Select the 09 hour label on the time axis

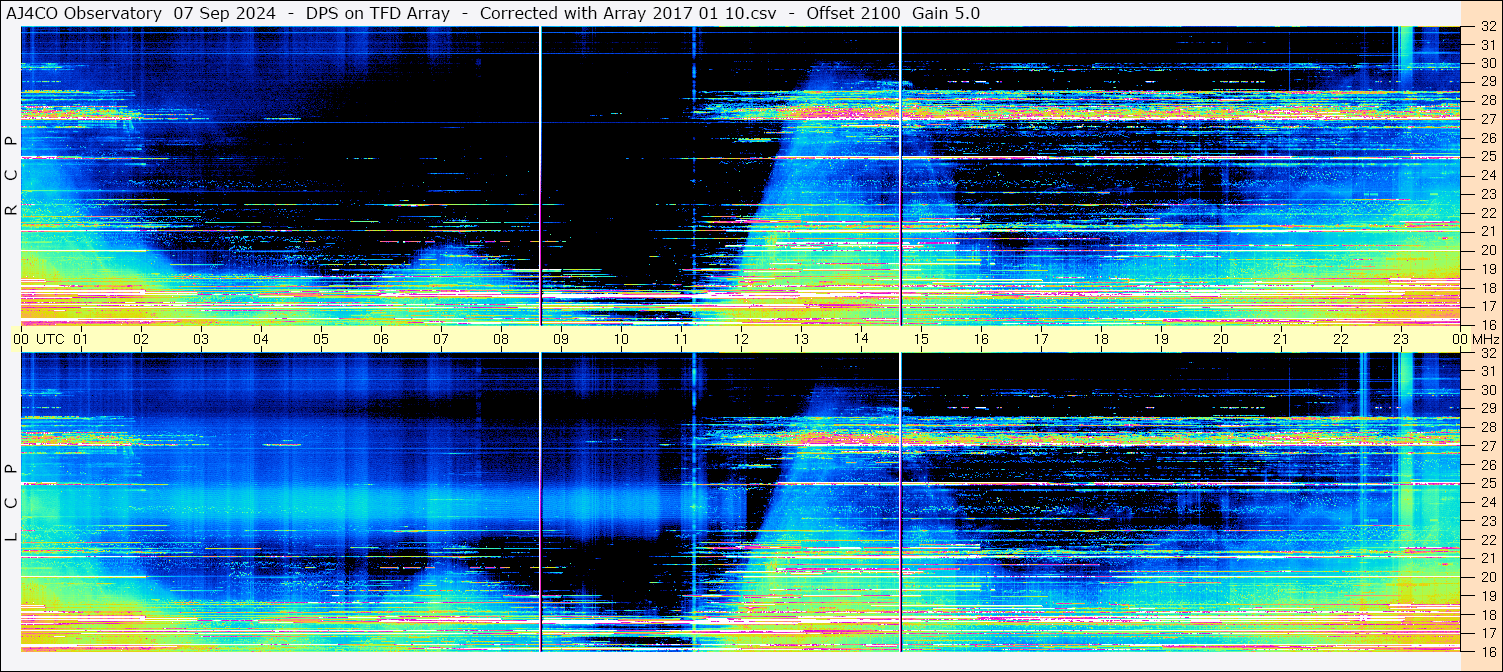(561, 339)
